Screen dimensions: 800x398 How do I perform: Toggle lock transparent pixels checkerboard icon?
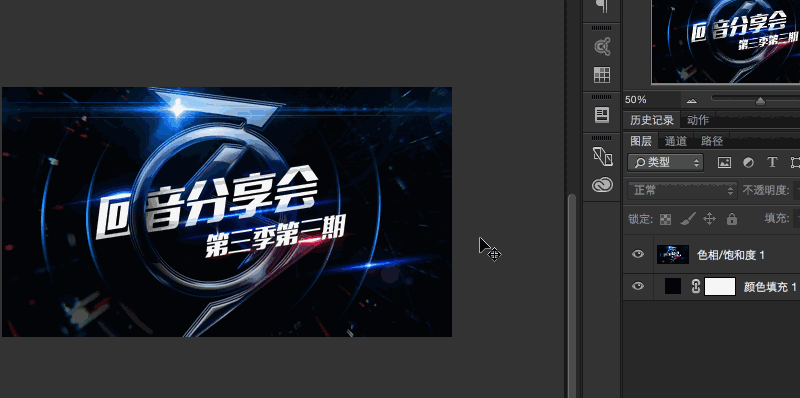pyautogui.click(x=665, y=219)
